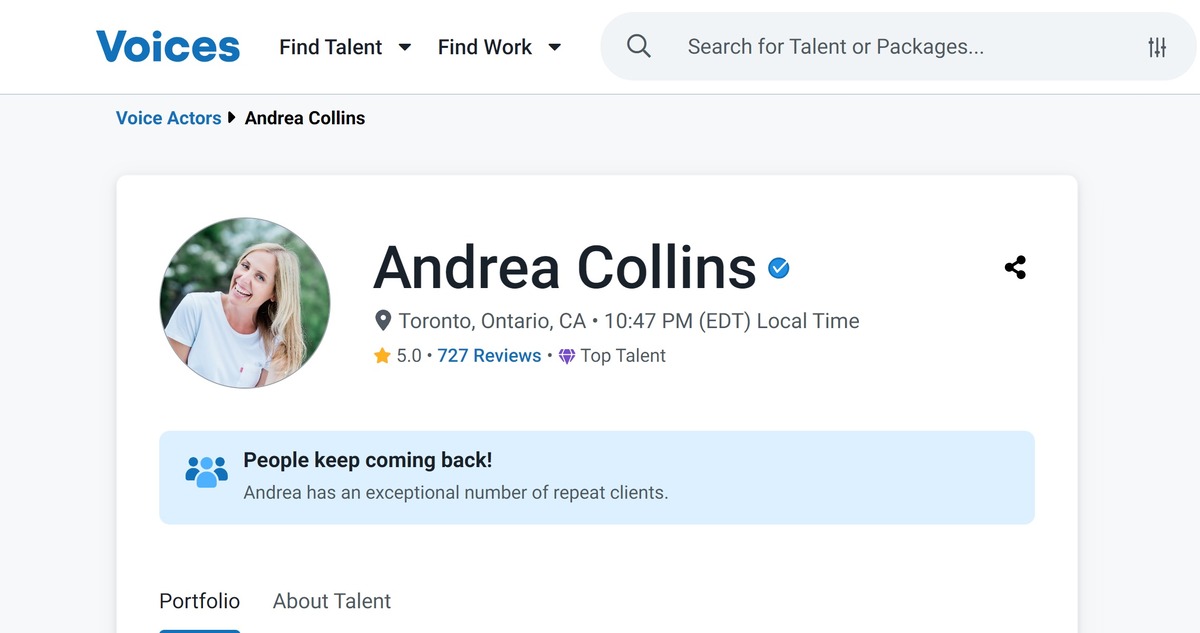This screenshot has height=633, width=1200.
Task: Click the verified checkmark badge beside the name
Action: [778, 267]
